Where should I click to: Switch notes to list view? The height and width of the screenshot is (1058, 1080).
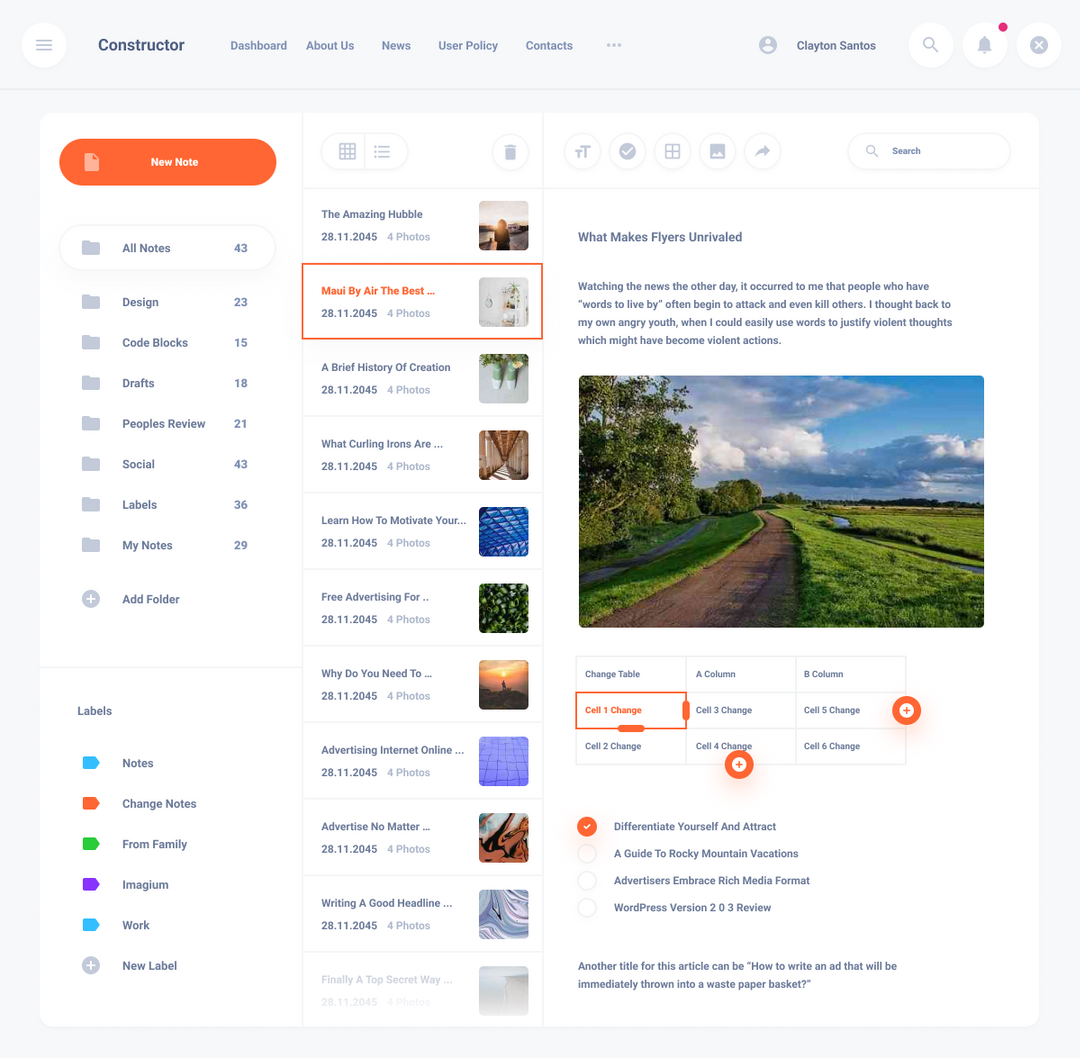point(382,151)
